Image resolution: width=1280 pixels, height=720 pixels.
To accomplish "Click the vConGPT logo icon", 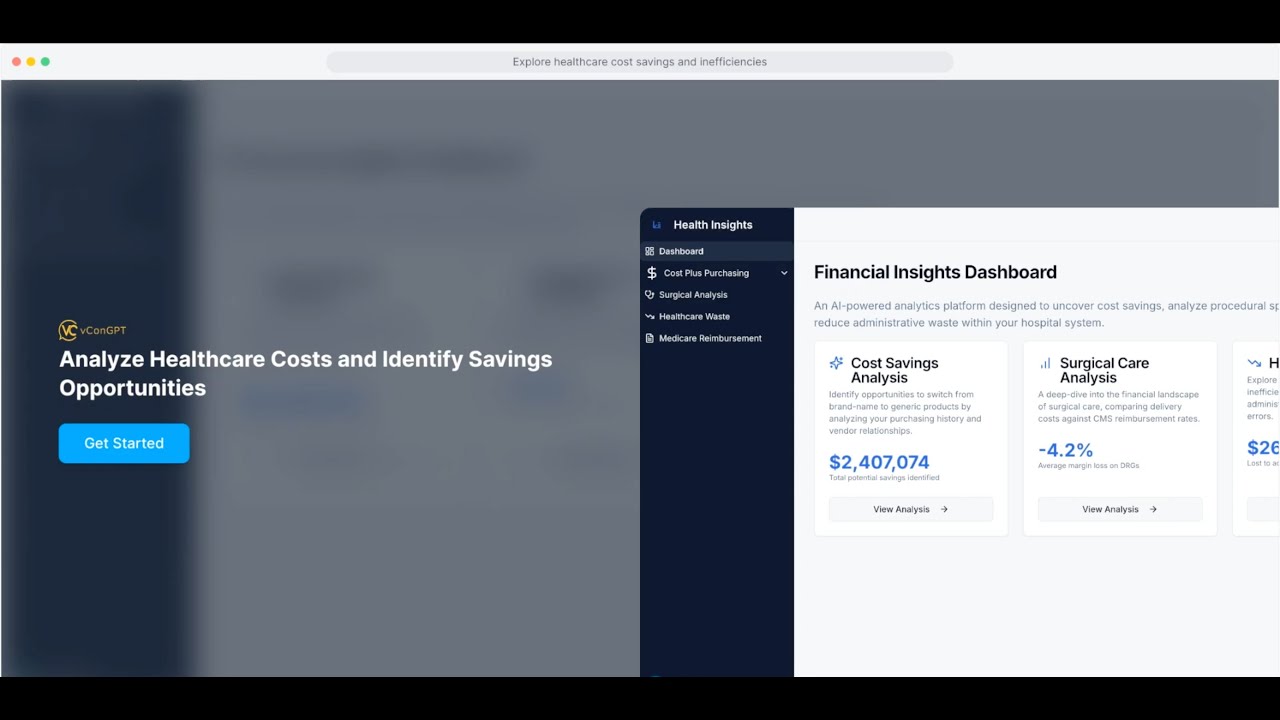I will click(68, 331).
